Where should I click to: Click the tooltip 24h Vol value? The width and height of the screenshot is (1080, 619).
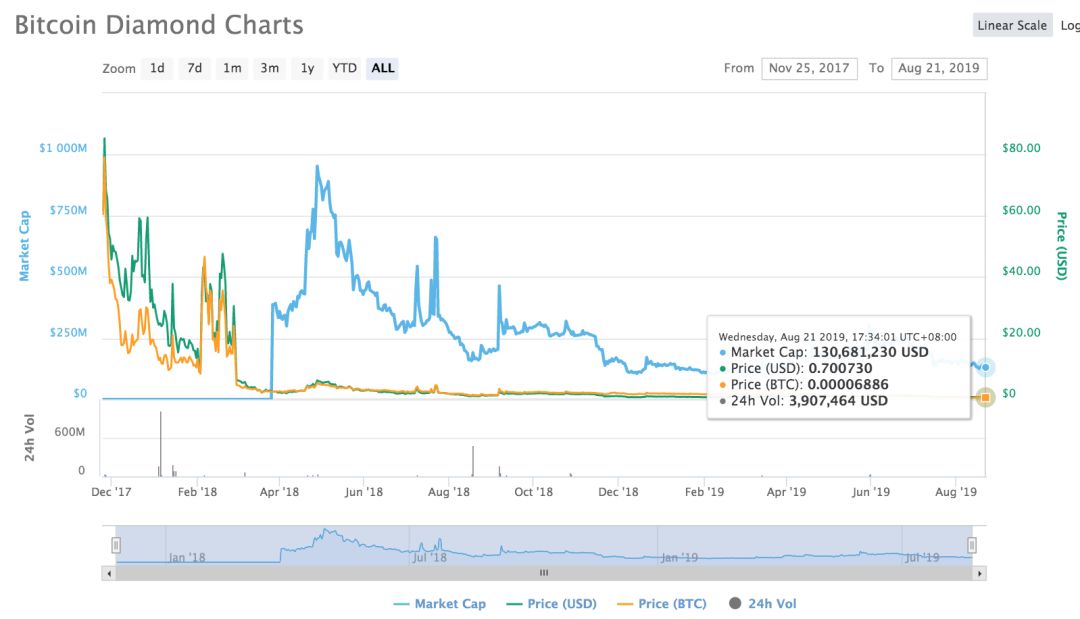click(x=838, y=401)
